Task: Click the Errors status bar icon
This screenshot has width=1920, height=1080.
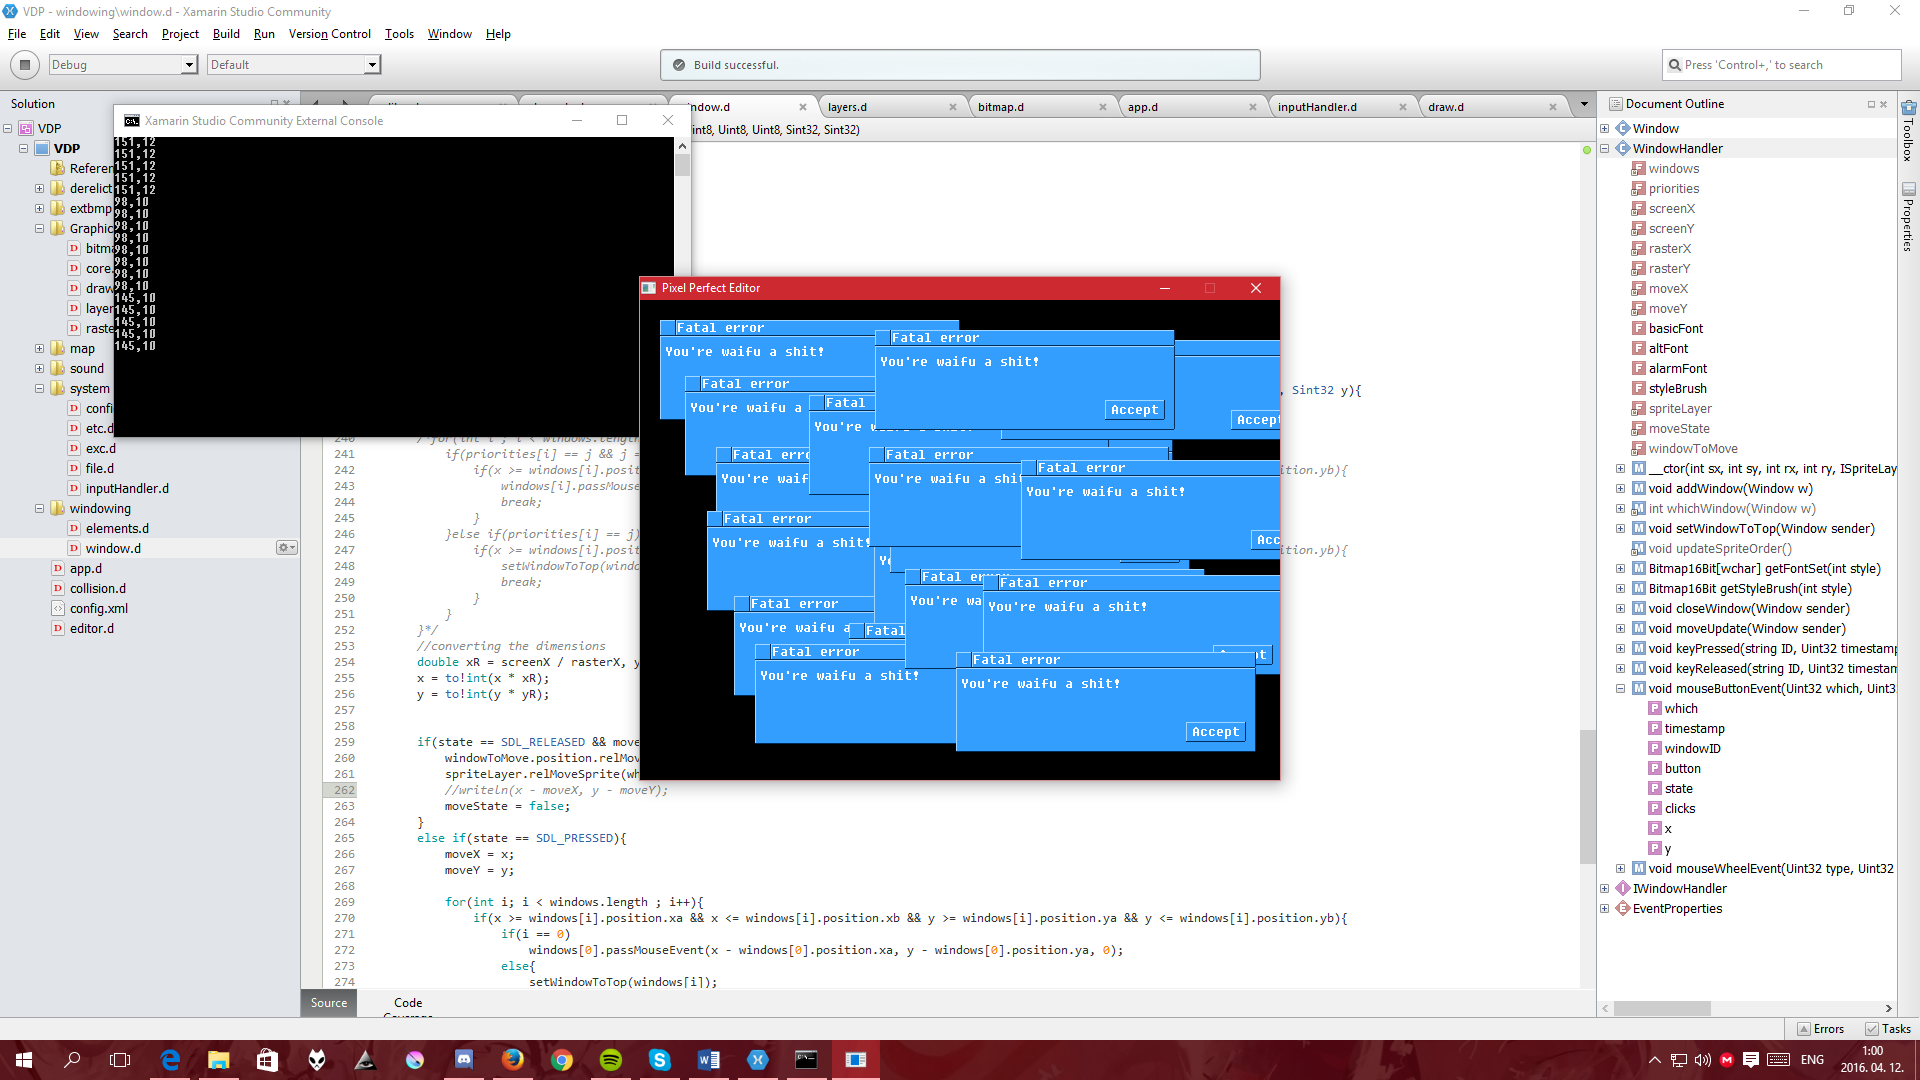Action: point(1820,1029)
